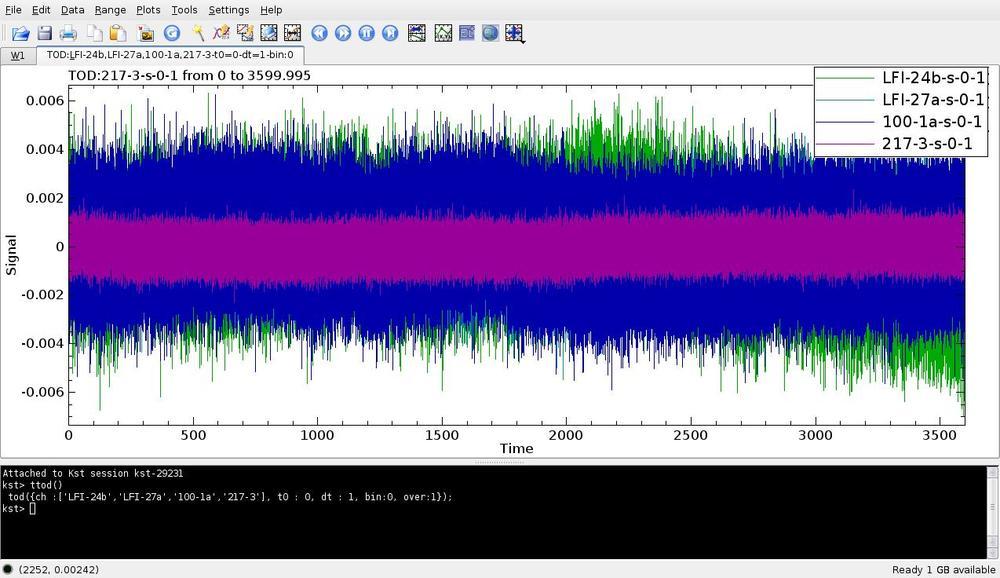Click the globe icon in toolbar
Screen dimensions: 1000x578
click(490, 33)
